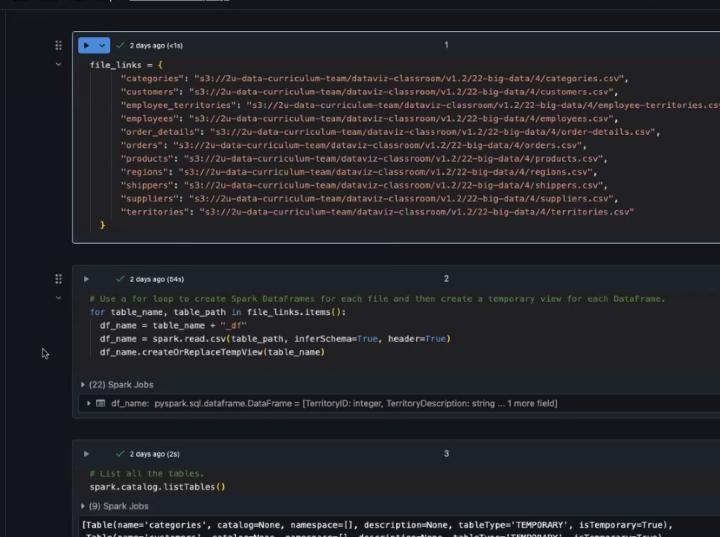Grab the drag handle of cell 1
The height and width of the screenshot is (537, 720).
tap(59, 45)
